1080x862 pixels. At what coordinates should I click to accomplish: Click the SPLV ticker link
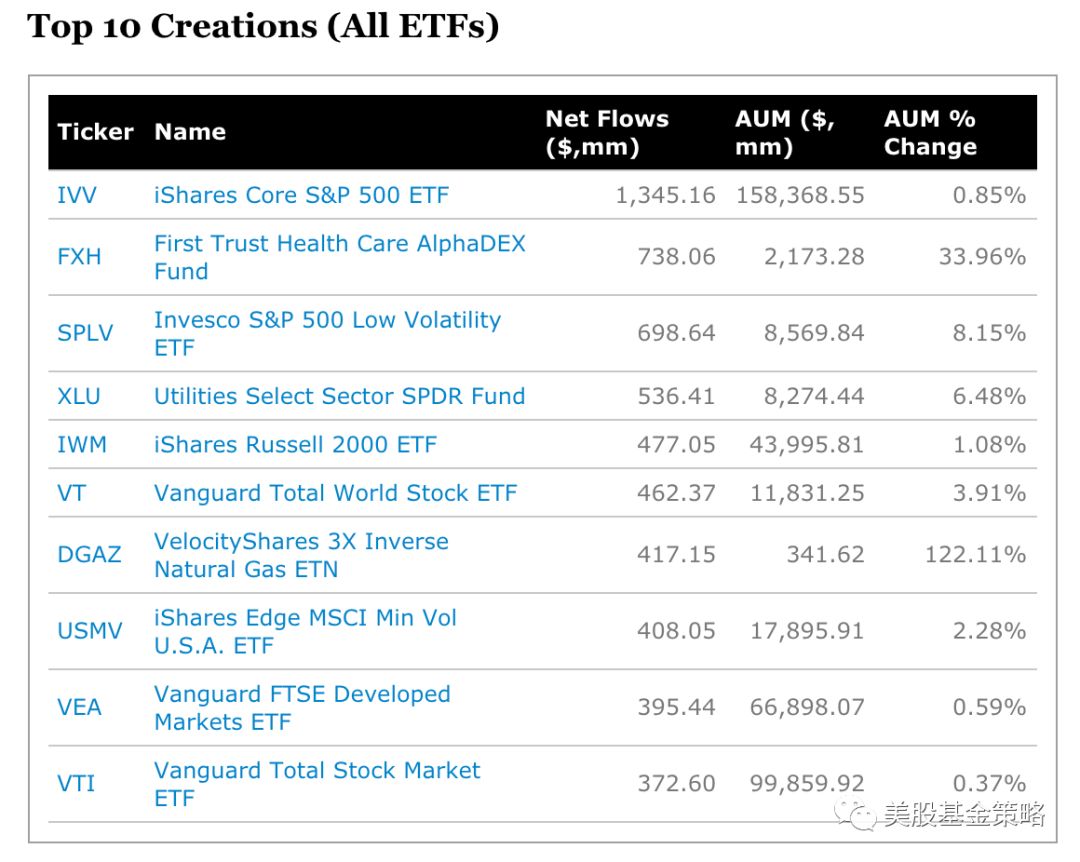pos(85,333)
